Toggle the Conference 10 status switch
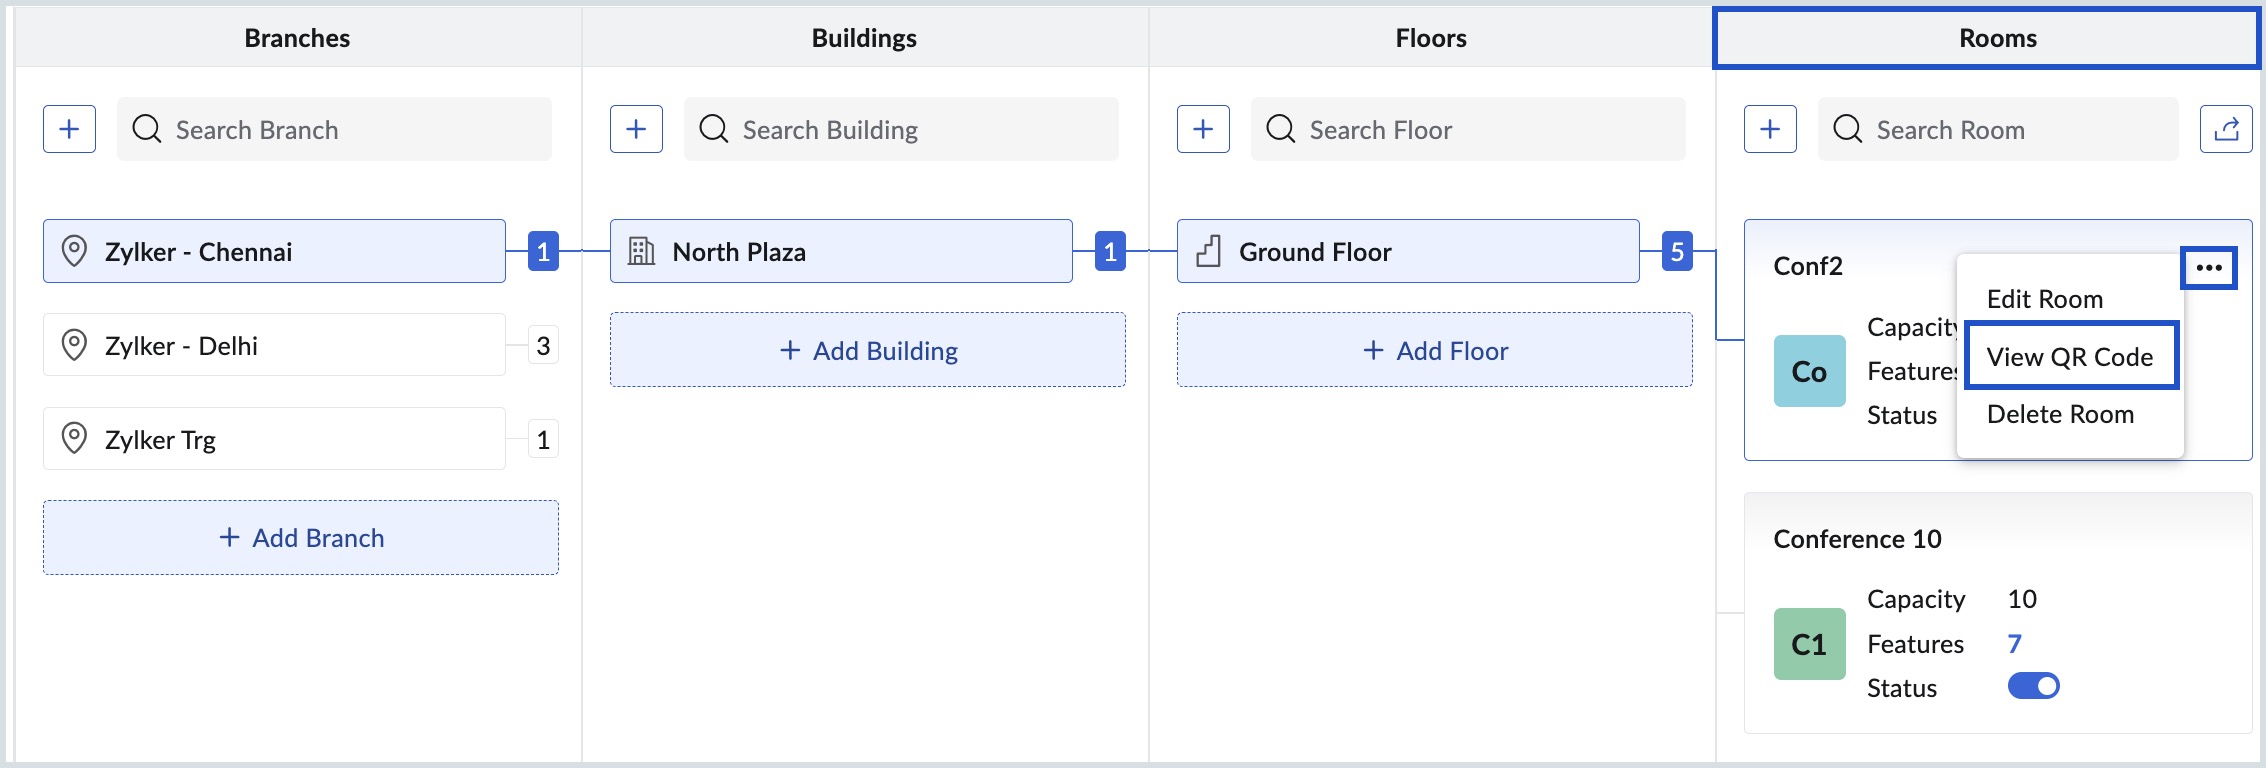This screenshot has width=2266, height=768. click(x=2033, y=686)
